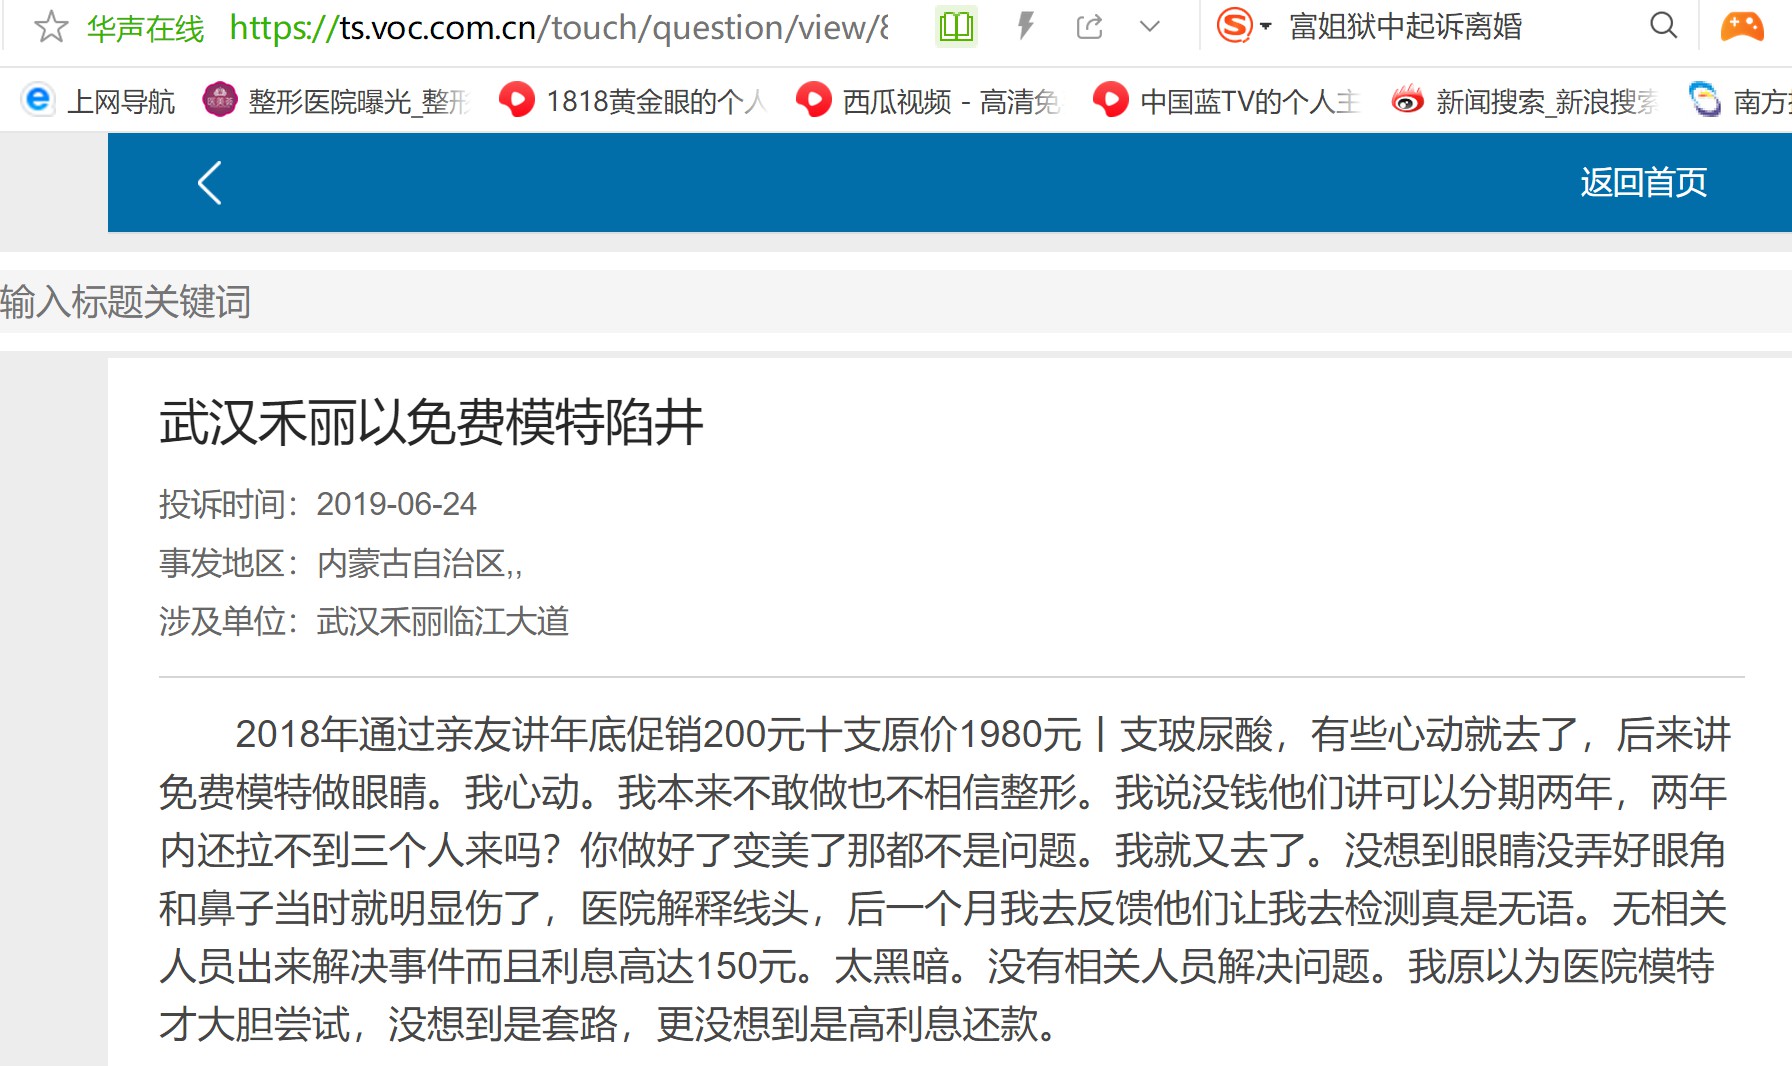Click the lightning speed-mode icon

pos(1025,26)
